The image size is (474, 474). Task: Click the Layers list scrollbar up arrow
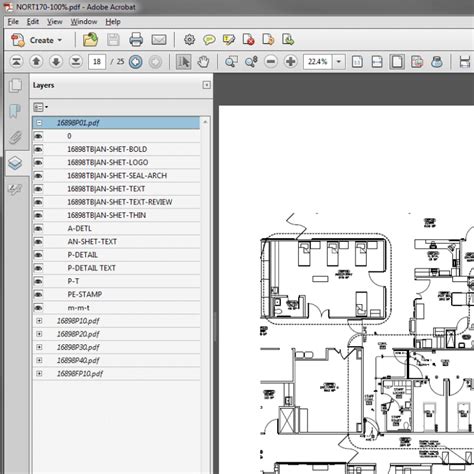(205, 122)
